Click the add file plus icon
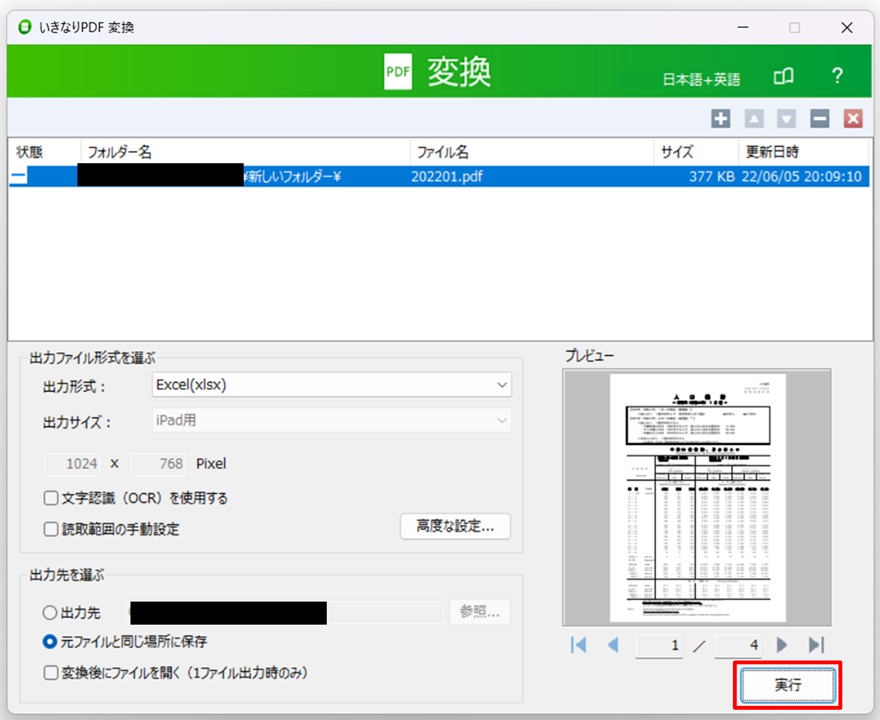This screenshot has width=880, height=720. pos(721,119)
